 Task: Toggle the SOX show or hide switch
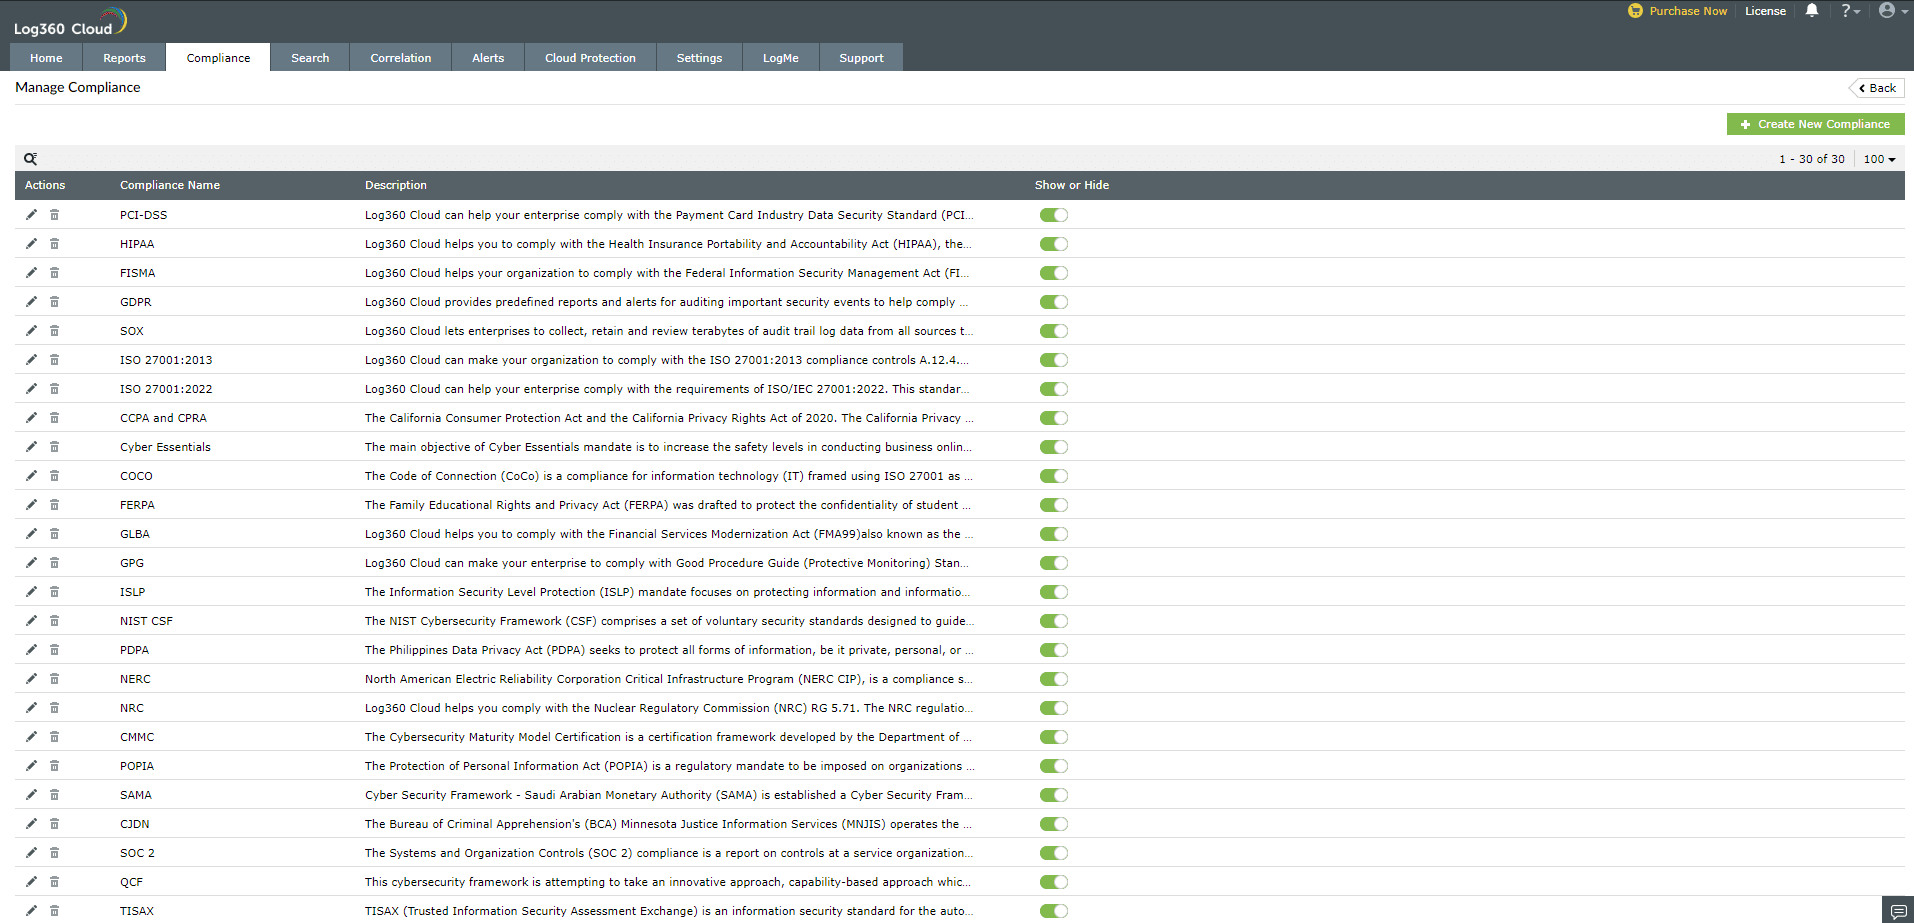pos(1054,331)
